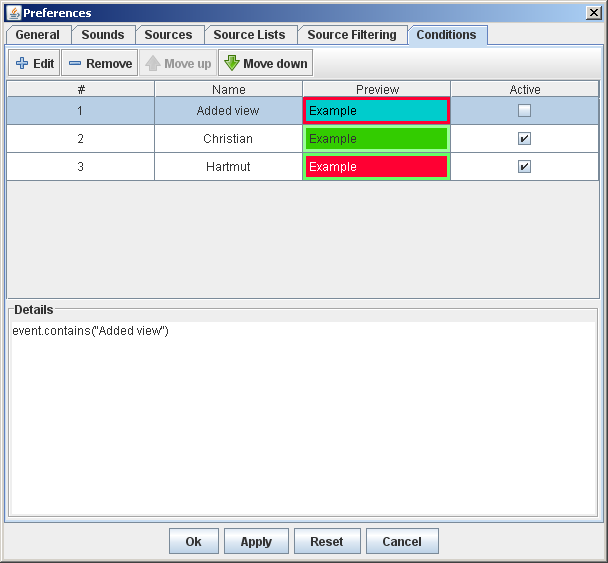Click the Reset button
Viewport: 608px width, 563px height.
pyautogui.click(x=326, y=541)
